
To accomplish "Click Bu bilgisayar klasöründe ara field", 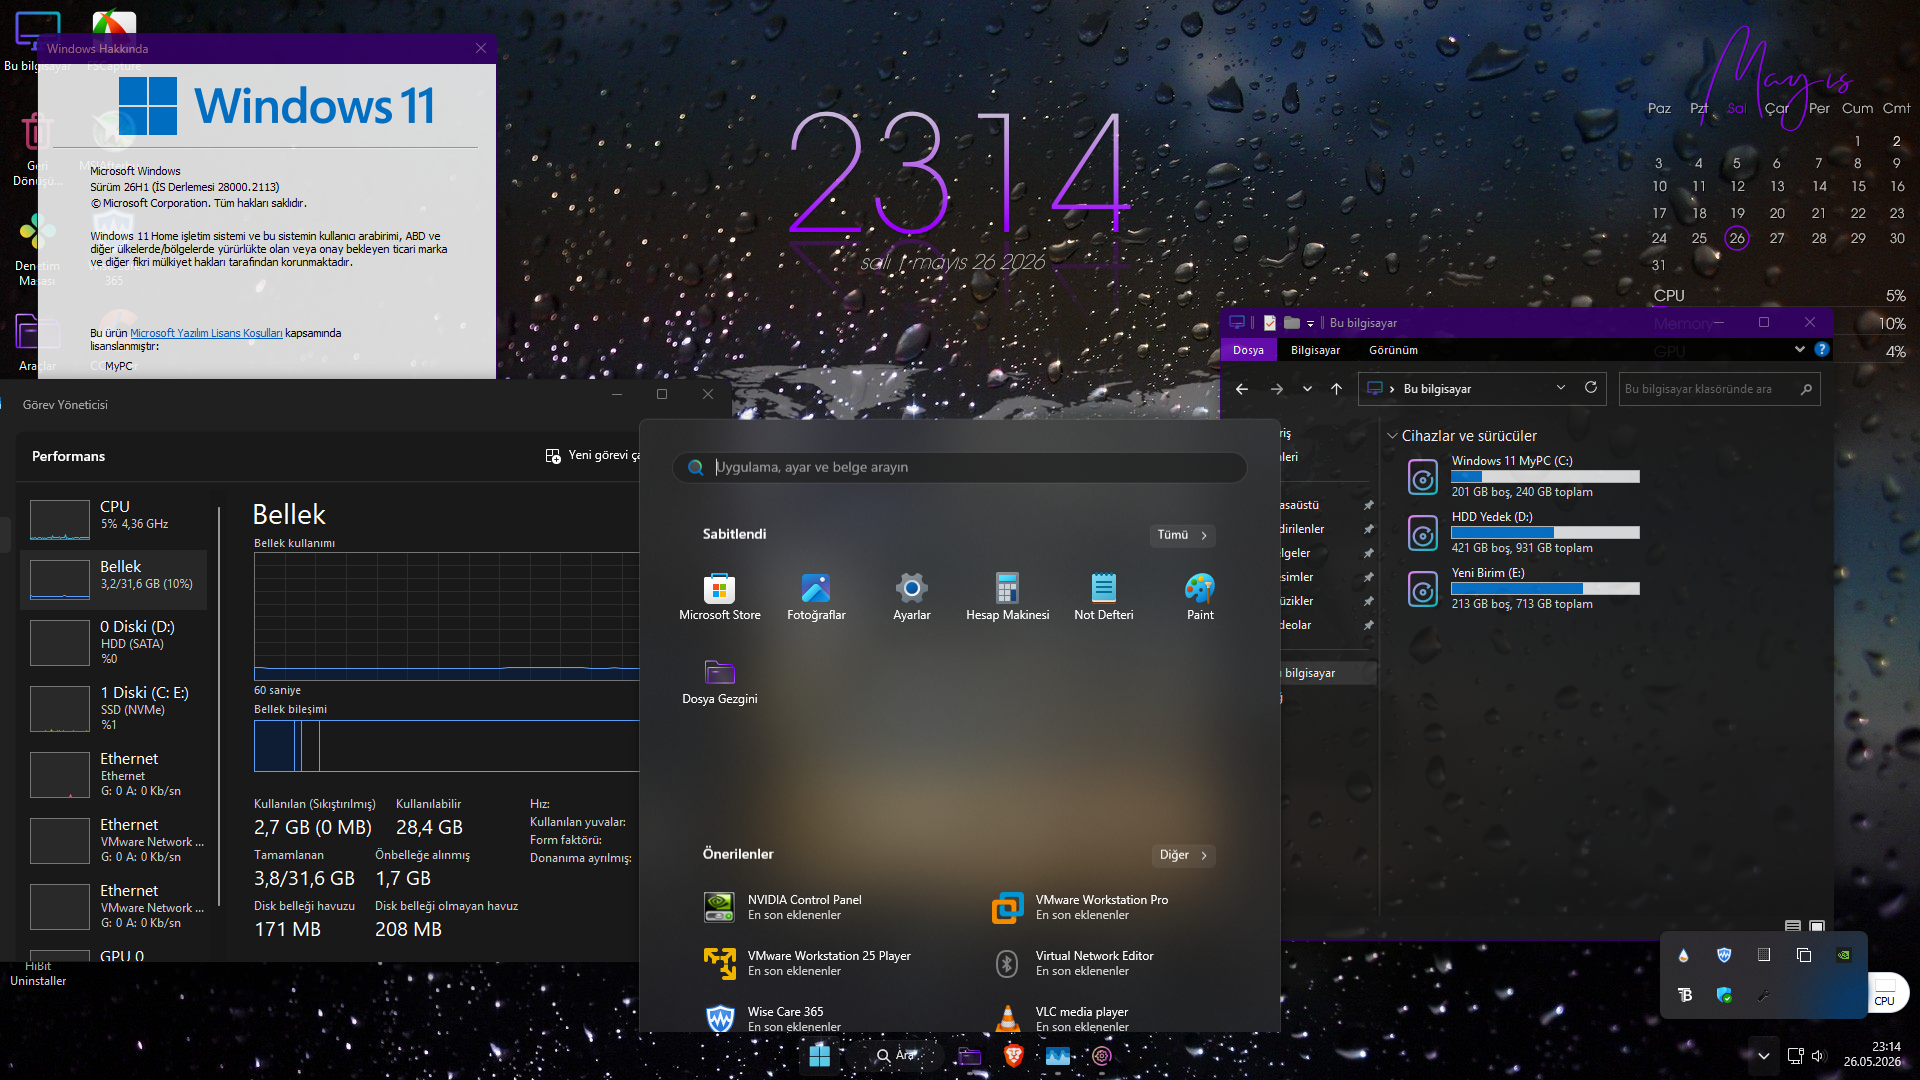I will 1719,389.
